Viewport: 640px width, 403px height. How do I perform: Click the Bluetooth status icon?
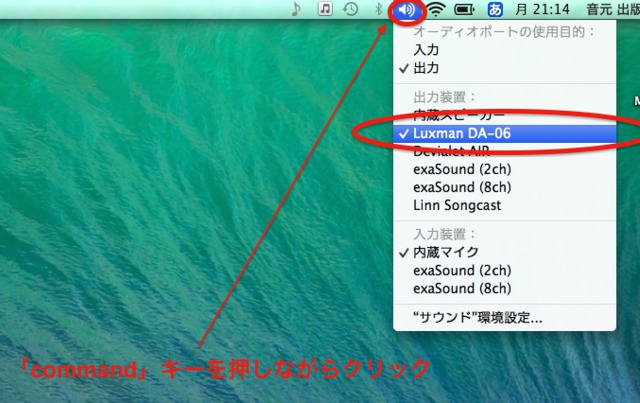coord(378,9)
